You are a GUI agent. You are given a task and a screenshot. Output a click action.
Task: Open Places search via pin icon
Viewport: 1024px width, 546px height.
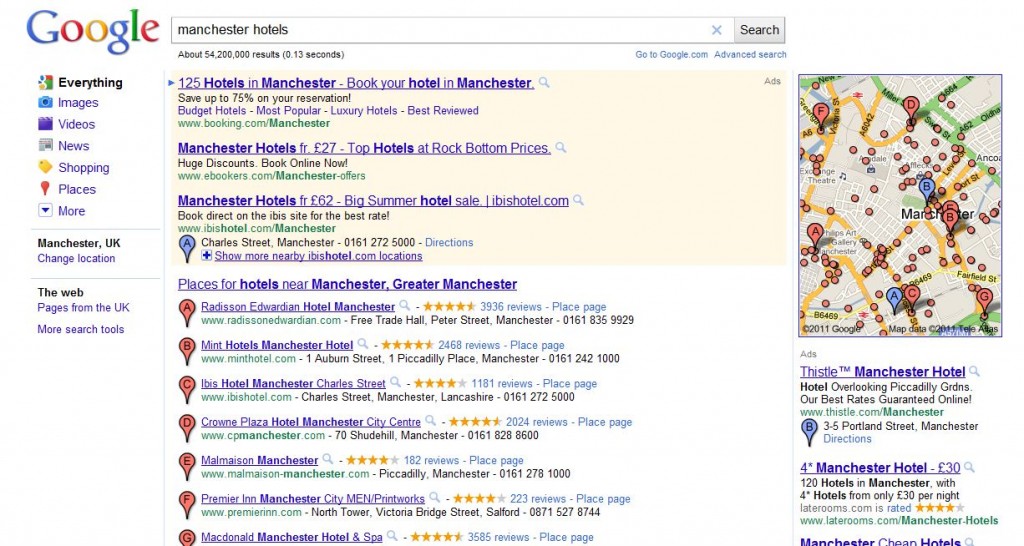pos(45,189)
